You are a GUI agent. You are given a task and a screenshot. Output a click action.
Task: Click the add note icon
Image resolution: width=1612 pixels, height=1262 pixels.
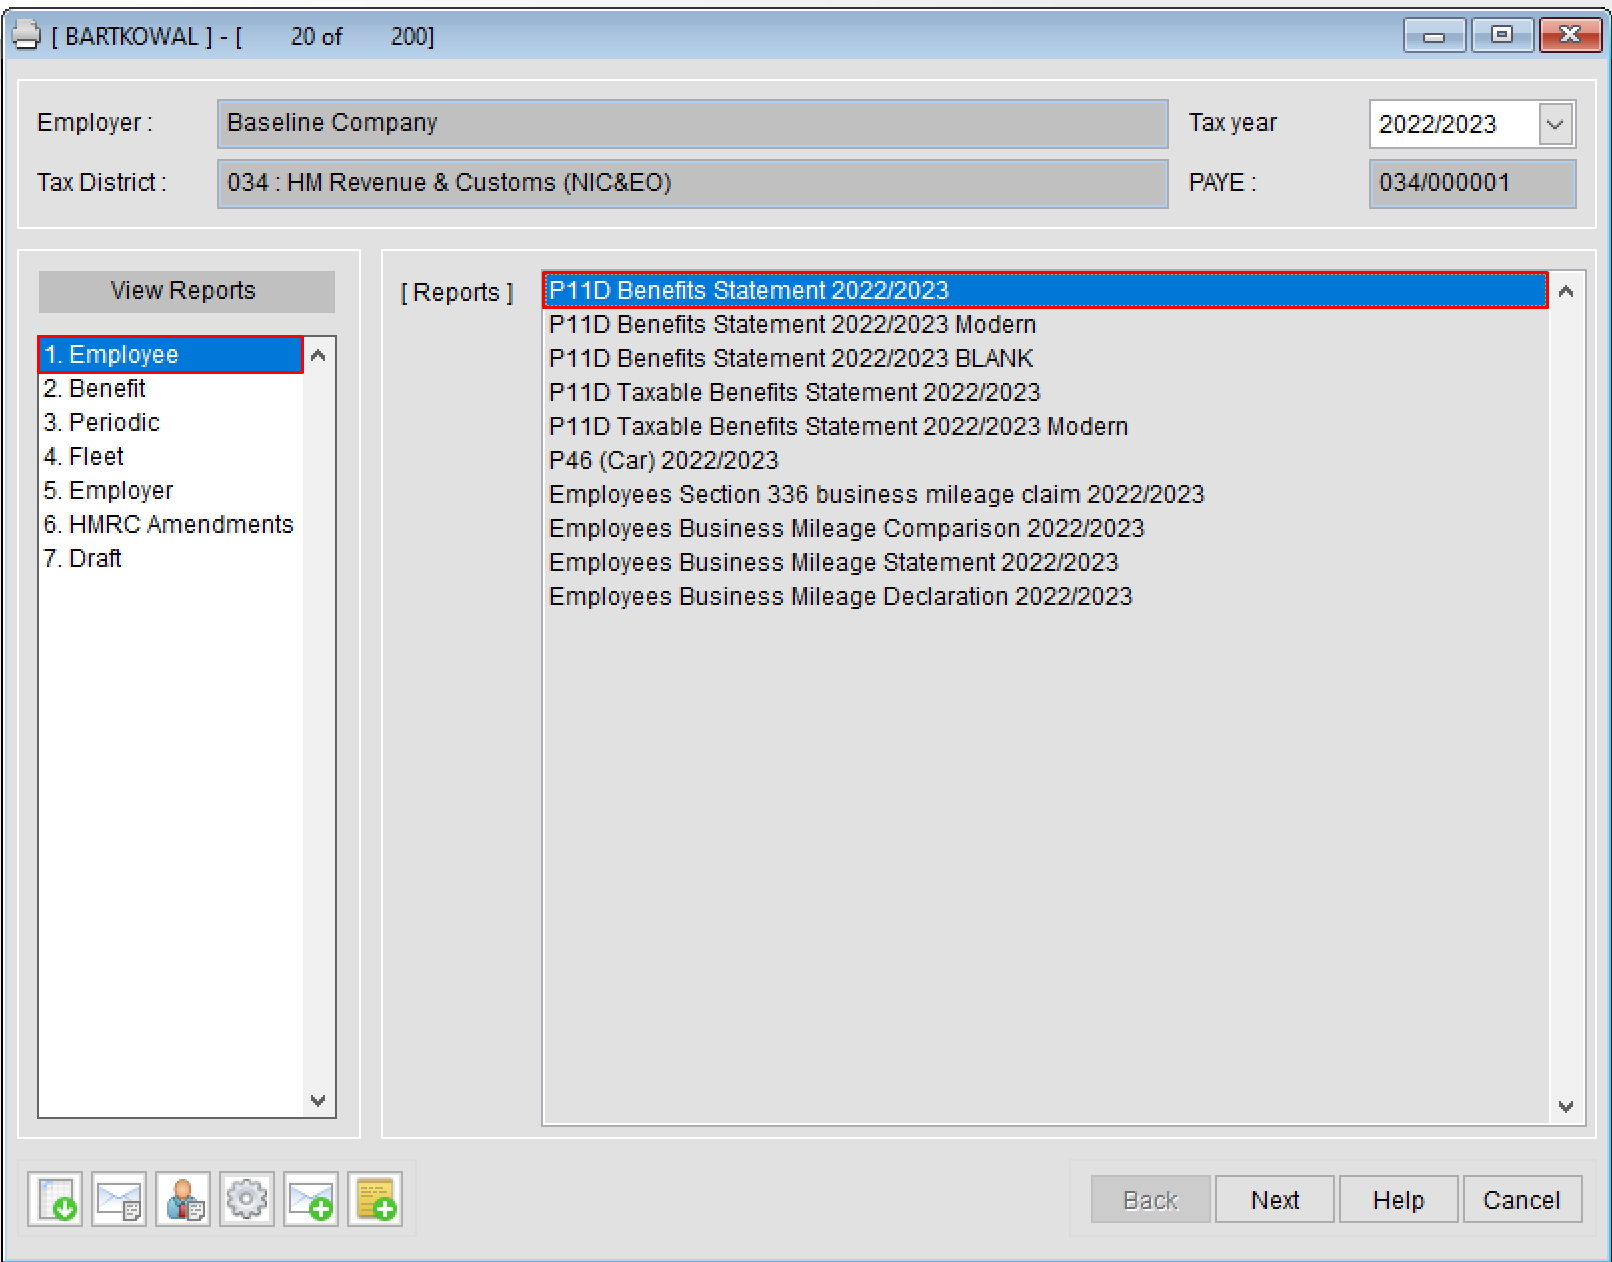click(x=375, y=1199)
